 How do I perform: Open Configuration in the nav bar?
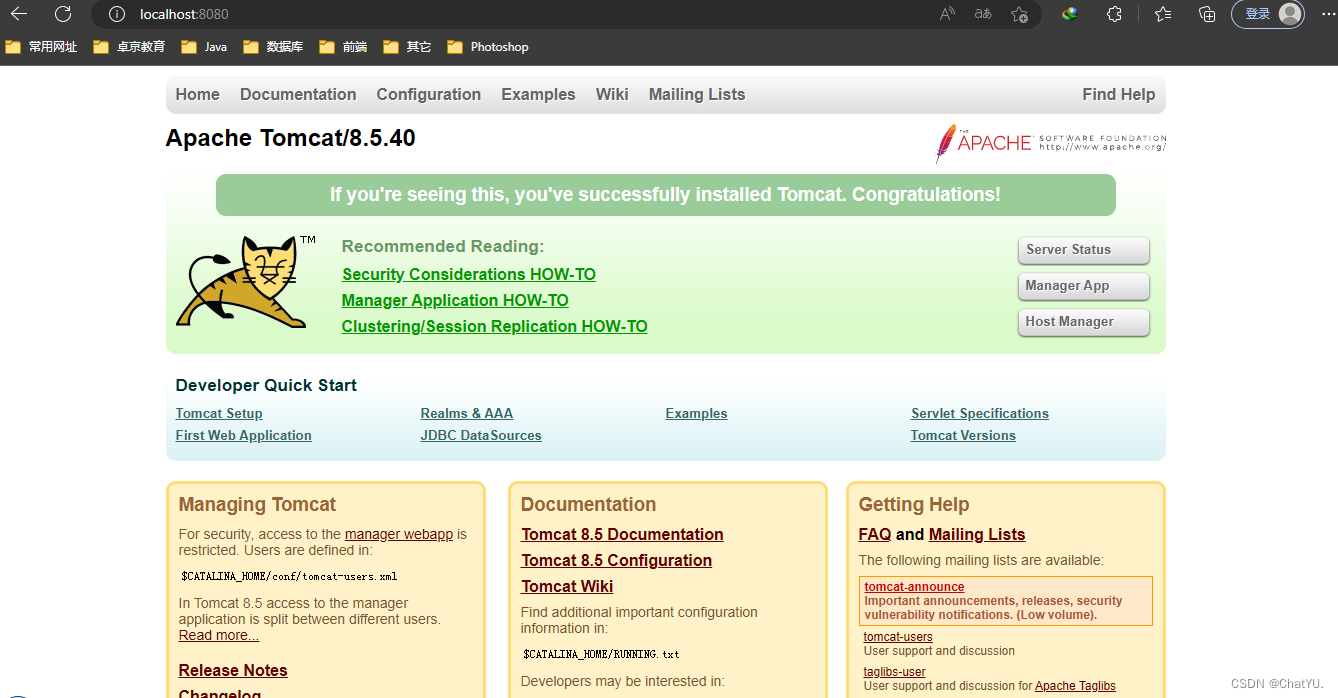(428, 94)
